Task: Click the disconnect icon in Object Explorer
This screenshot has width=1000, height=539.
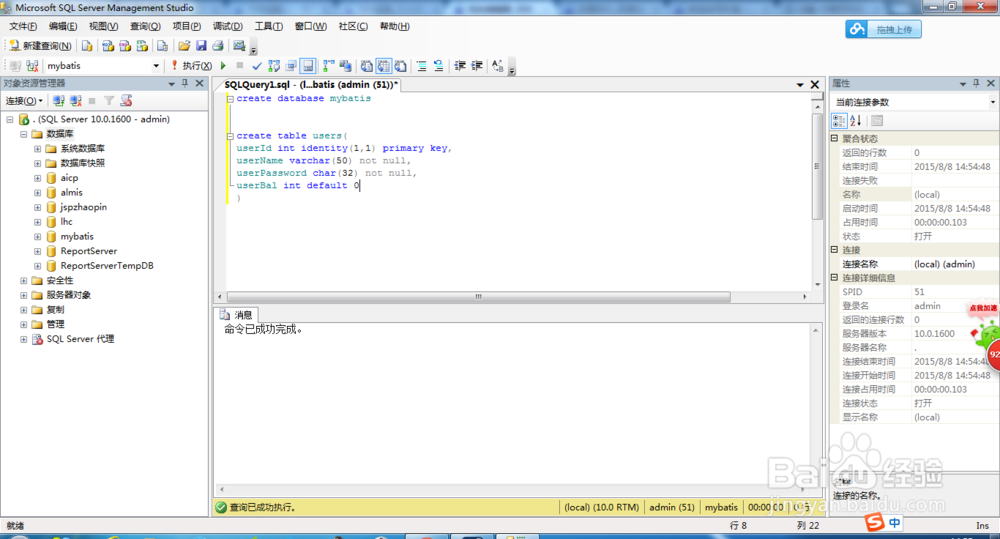Action: pos(76,101)
